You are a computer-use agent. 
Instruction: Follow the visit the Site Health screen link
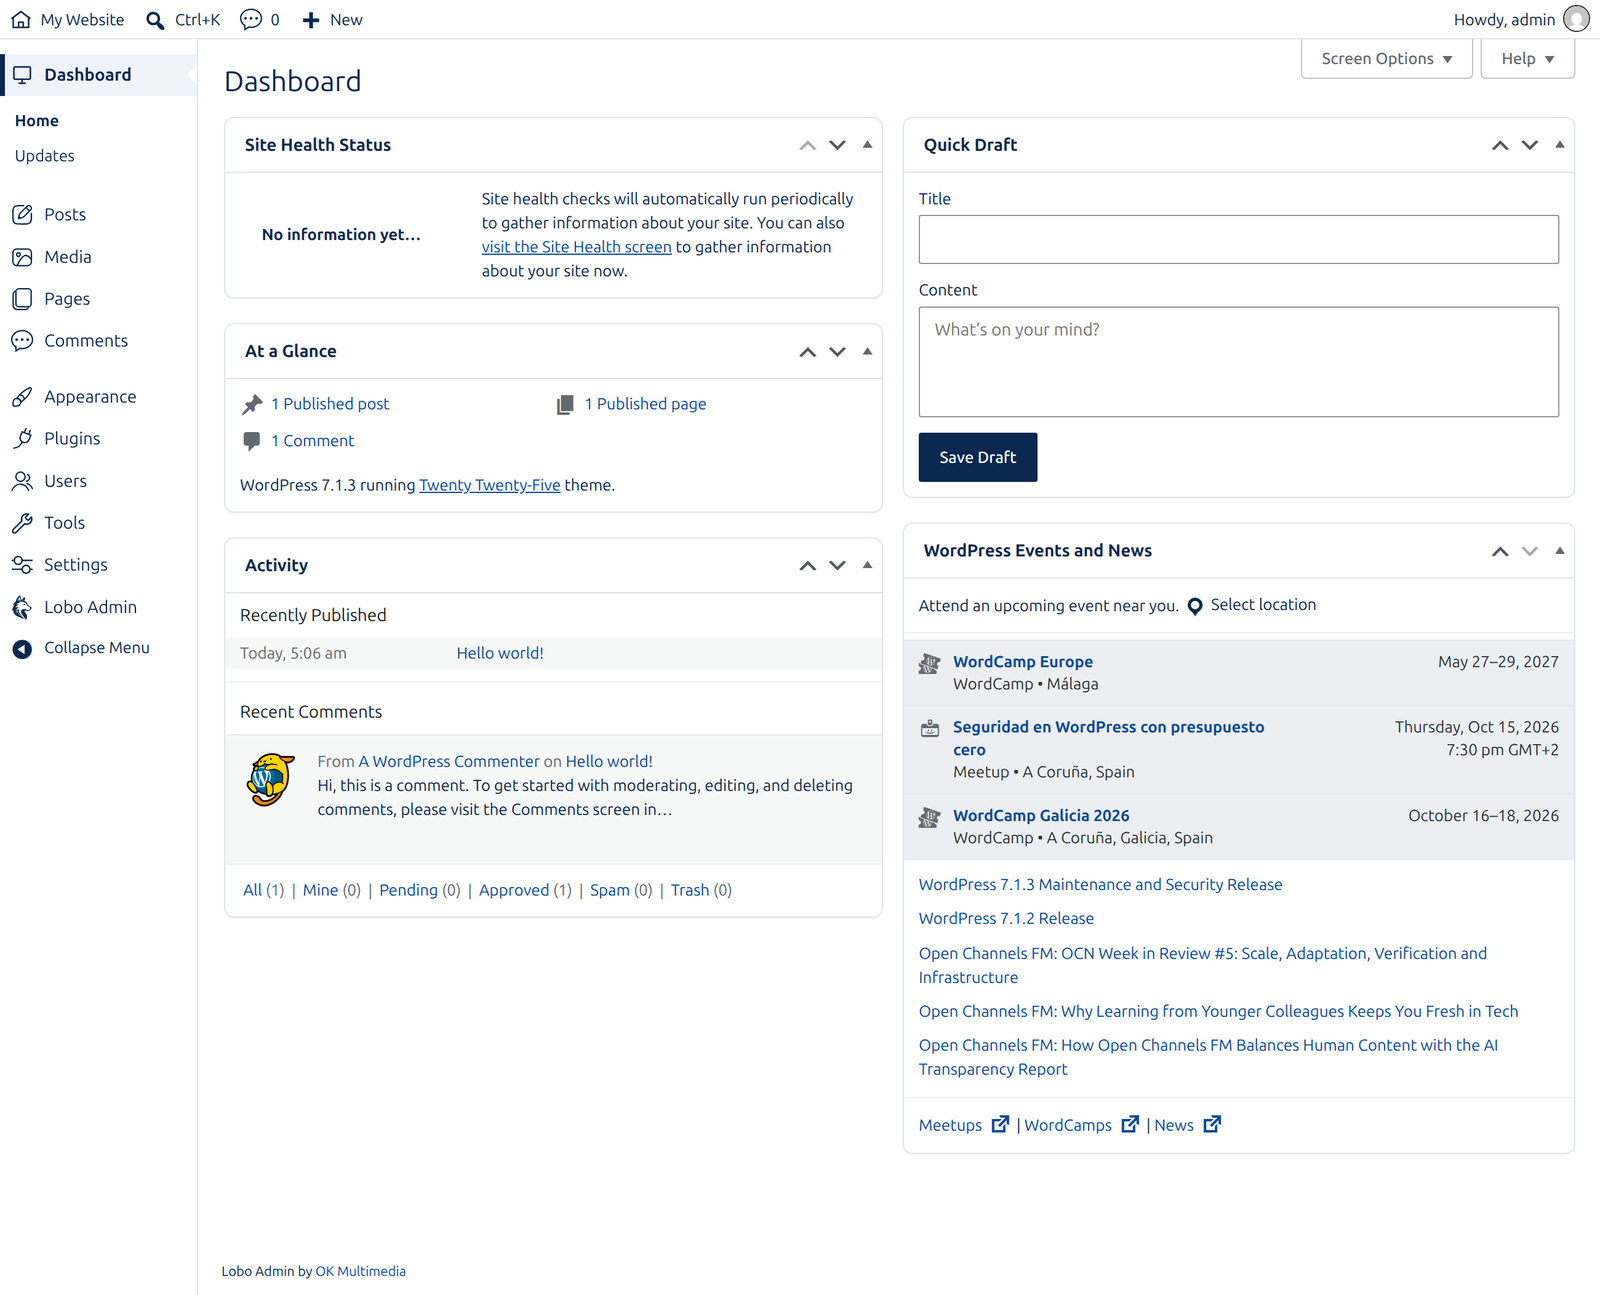coord(577,247)
